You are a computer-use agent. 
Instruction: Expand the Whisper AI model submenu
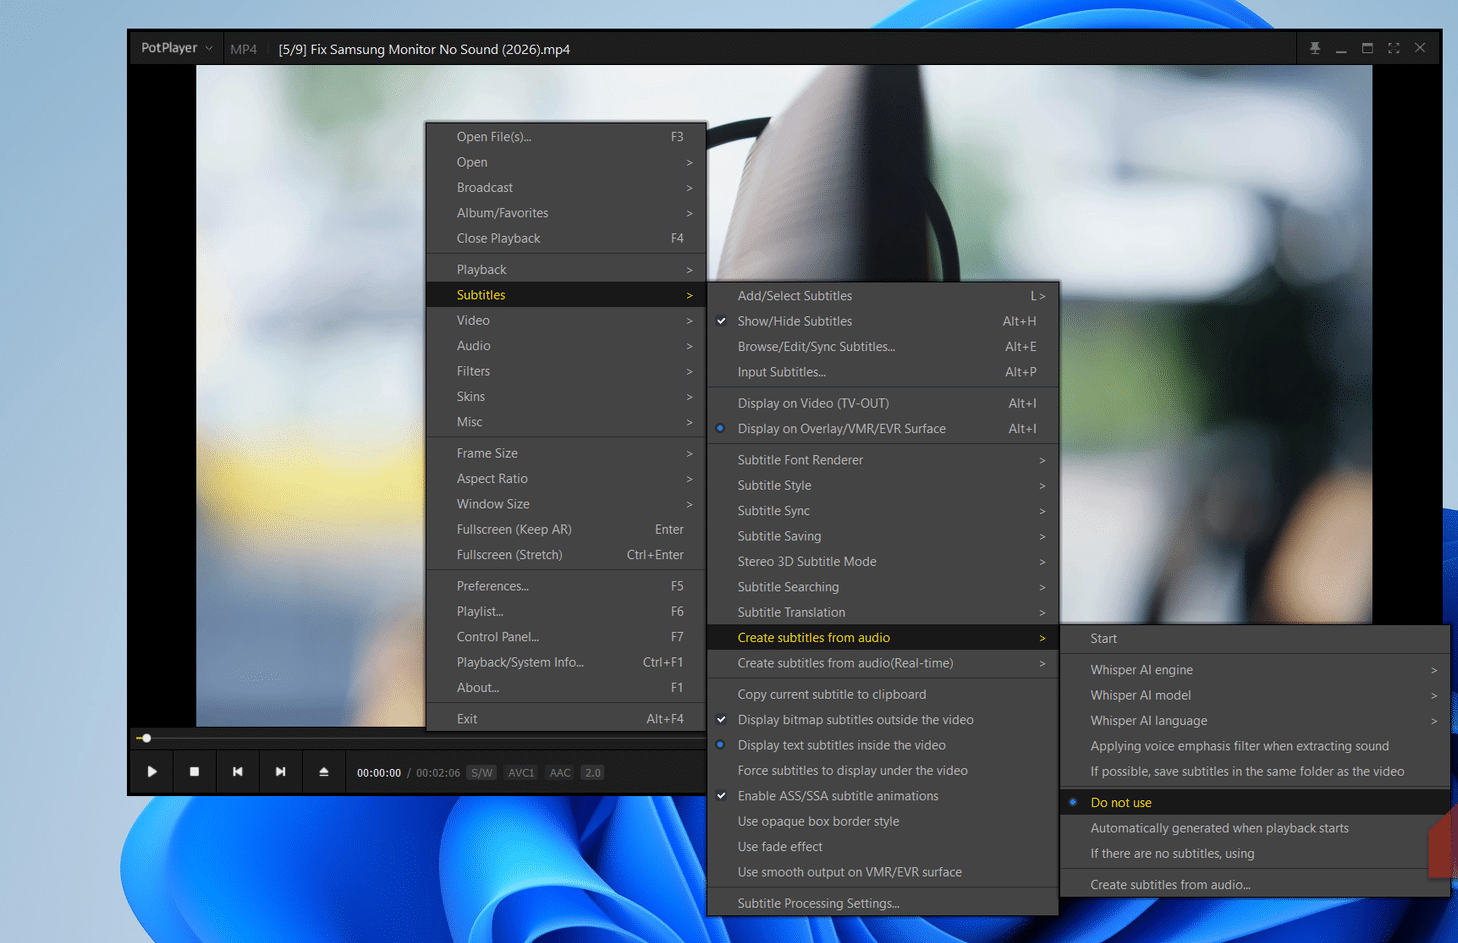coord(1255,695)
